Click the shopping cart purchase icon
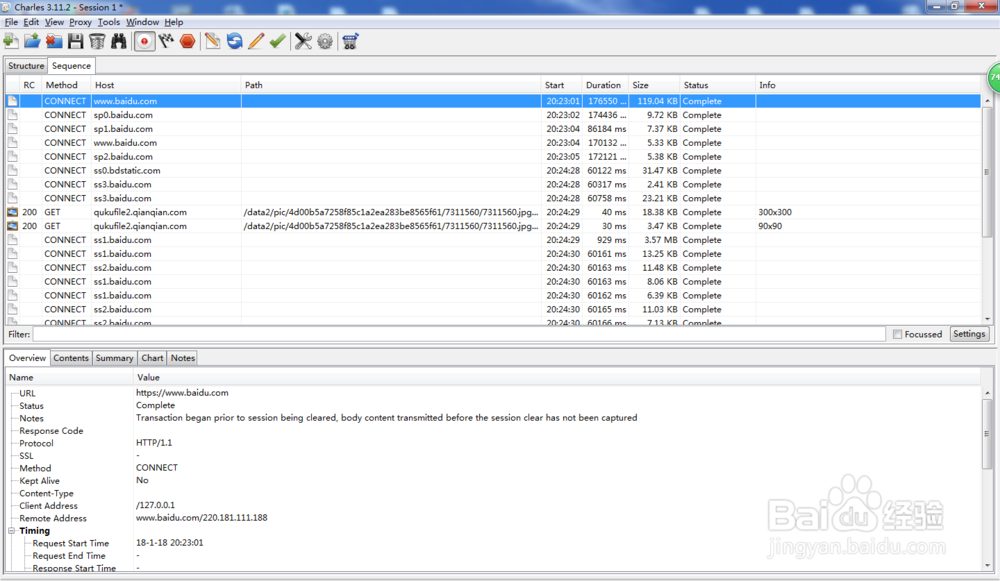 350,41
